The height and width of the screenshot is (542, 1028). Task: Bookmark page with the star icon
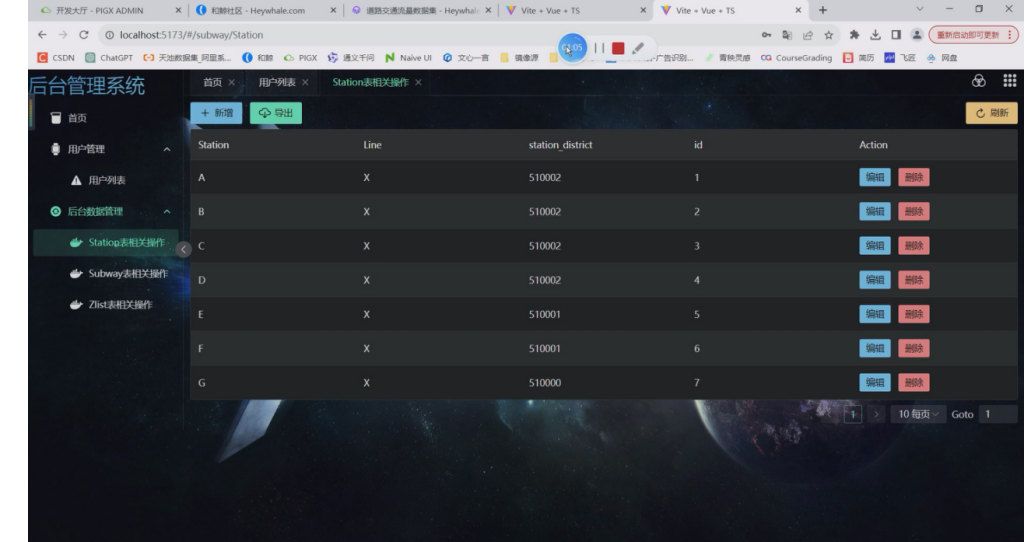point(829,35)
